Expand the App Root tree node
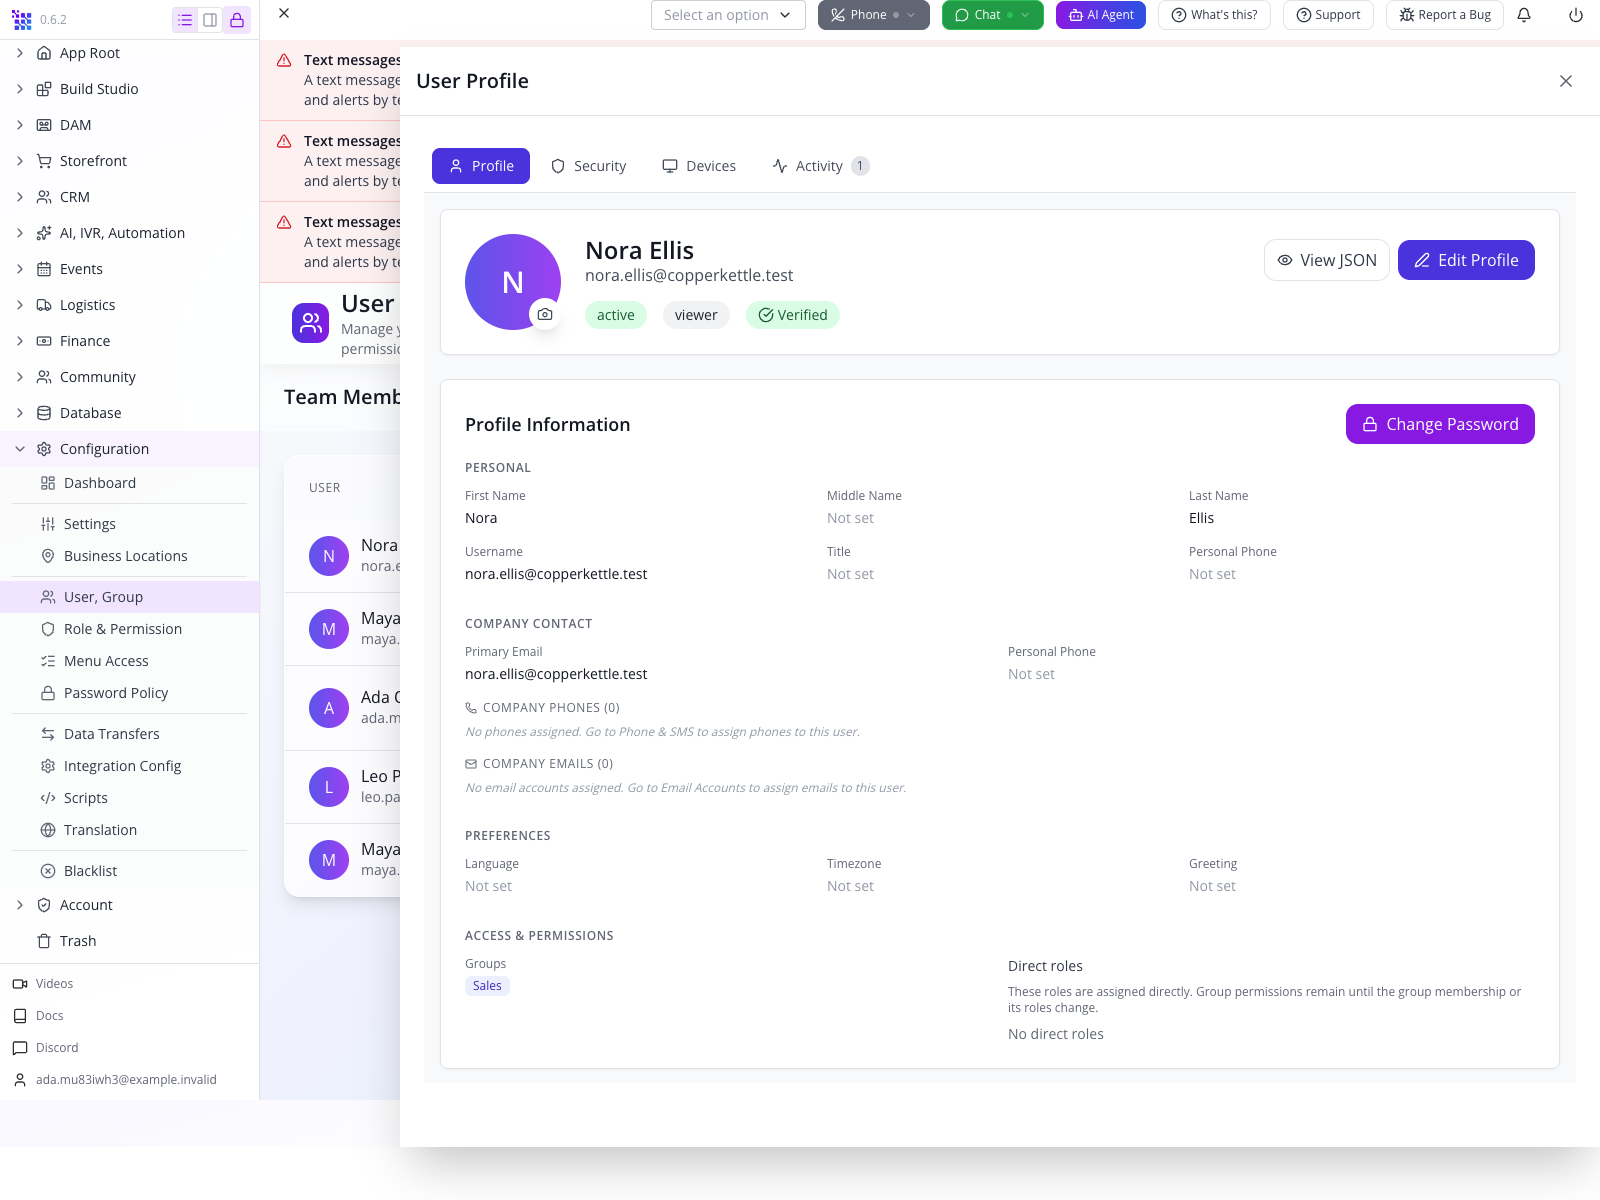The image size is (1600, 1200). (x=20, y=53)
